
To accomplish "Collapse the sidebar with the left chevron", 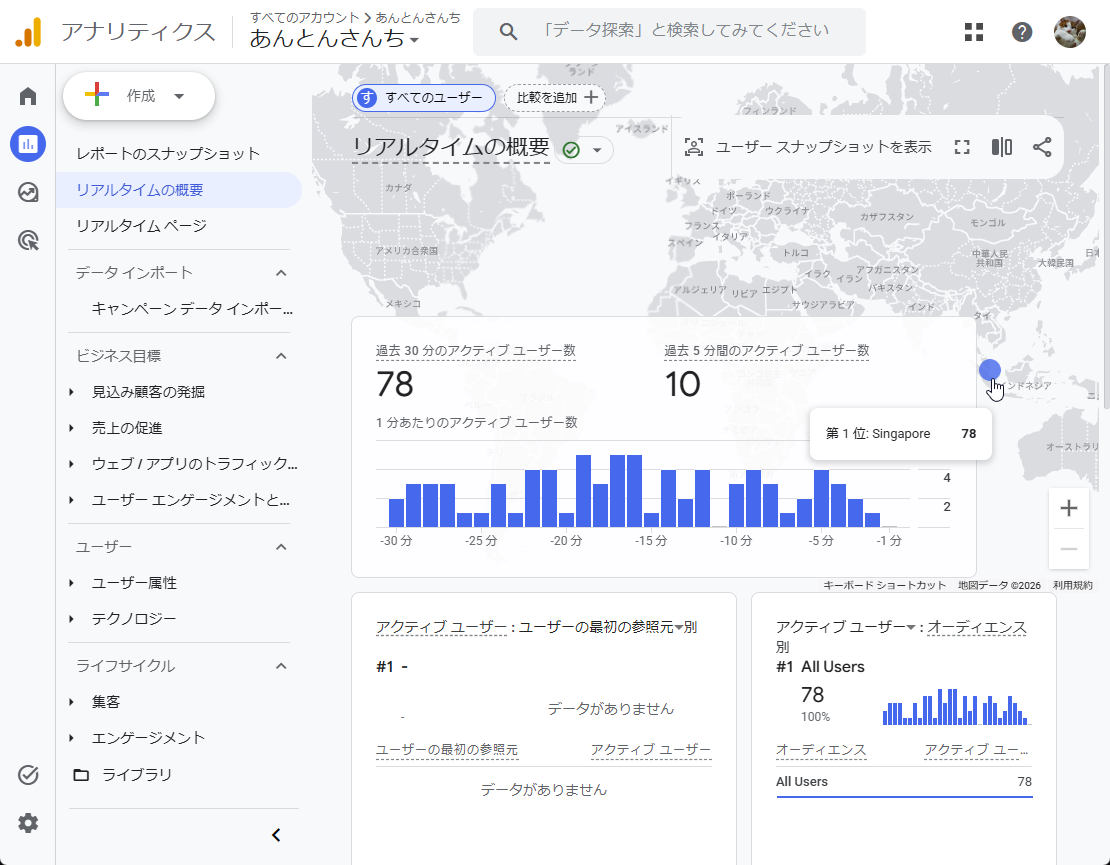I will coord(277,835).
